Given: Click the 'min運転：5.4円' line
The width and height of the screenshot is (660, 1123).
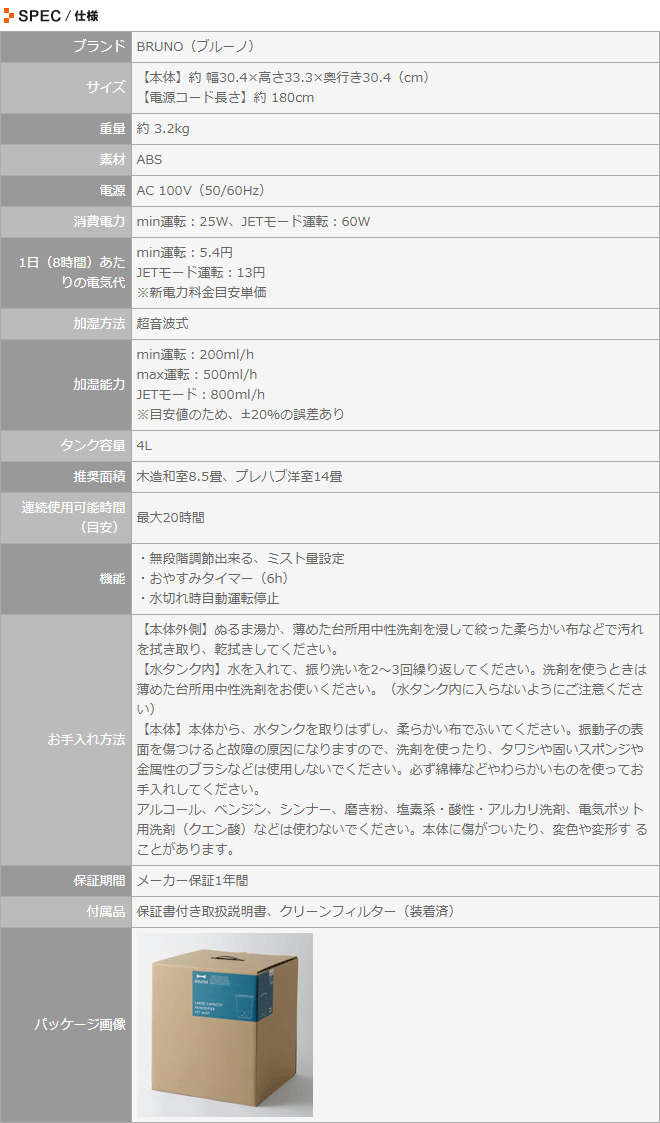Looking at the screenshot, I should 185,252.
